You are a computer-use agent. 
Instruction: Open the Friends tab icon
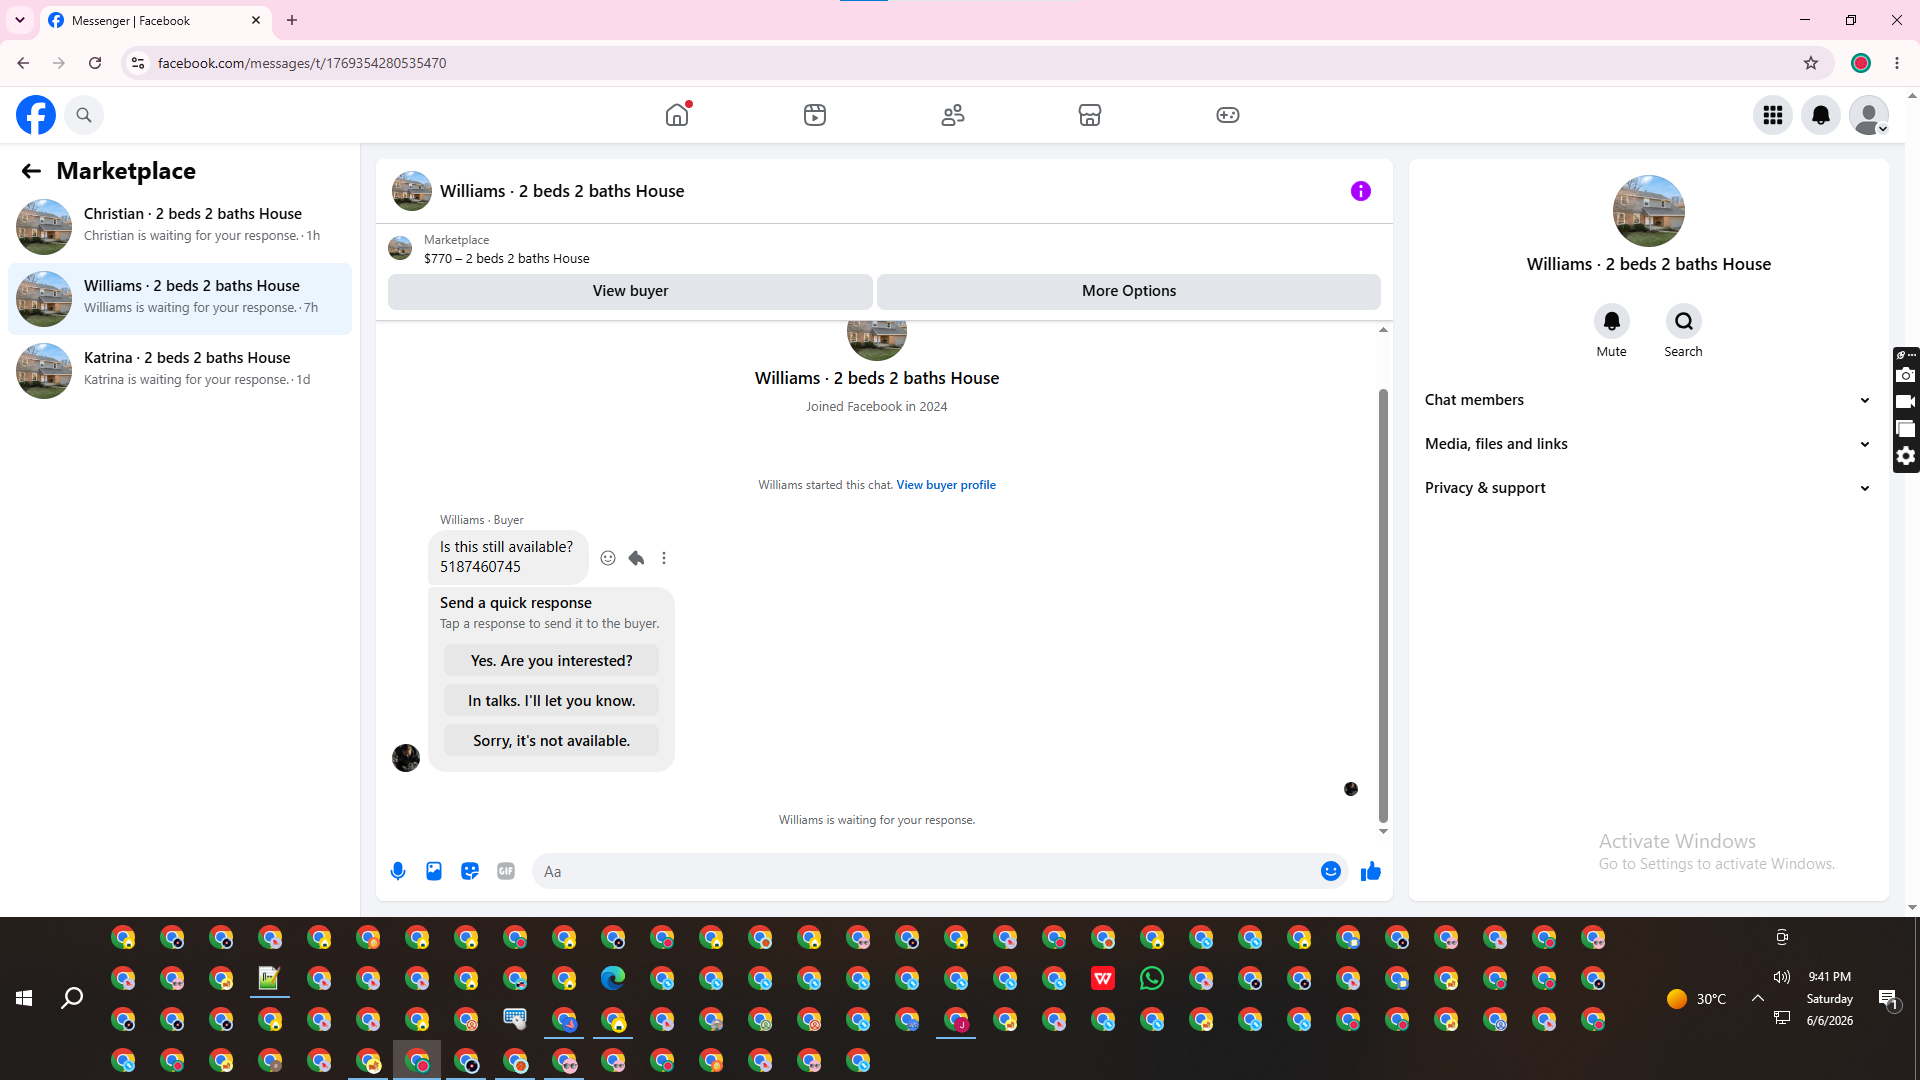(x=953, y=115)
